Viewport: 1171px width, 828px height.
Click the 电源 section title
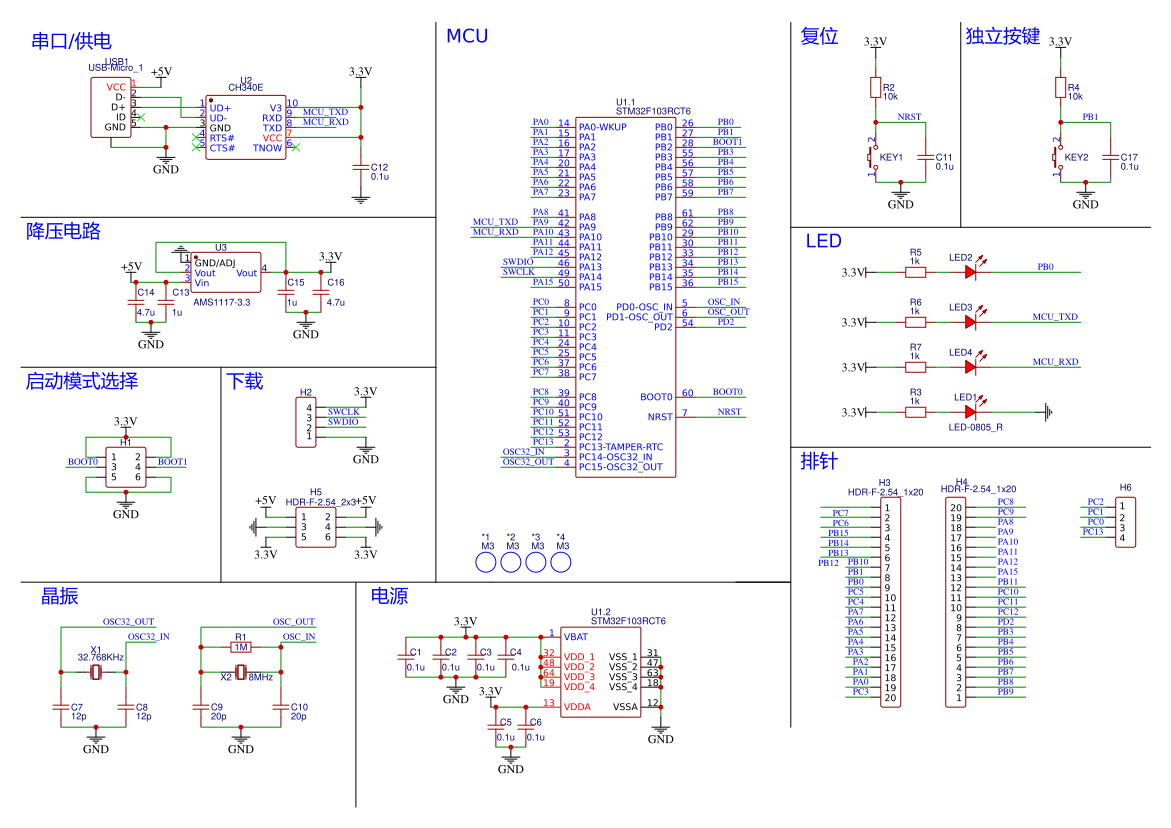coord(389,596)
